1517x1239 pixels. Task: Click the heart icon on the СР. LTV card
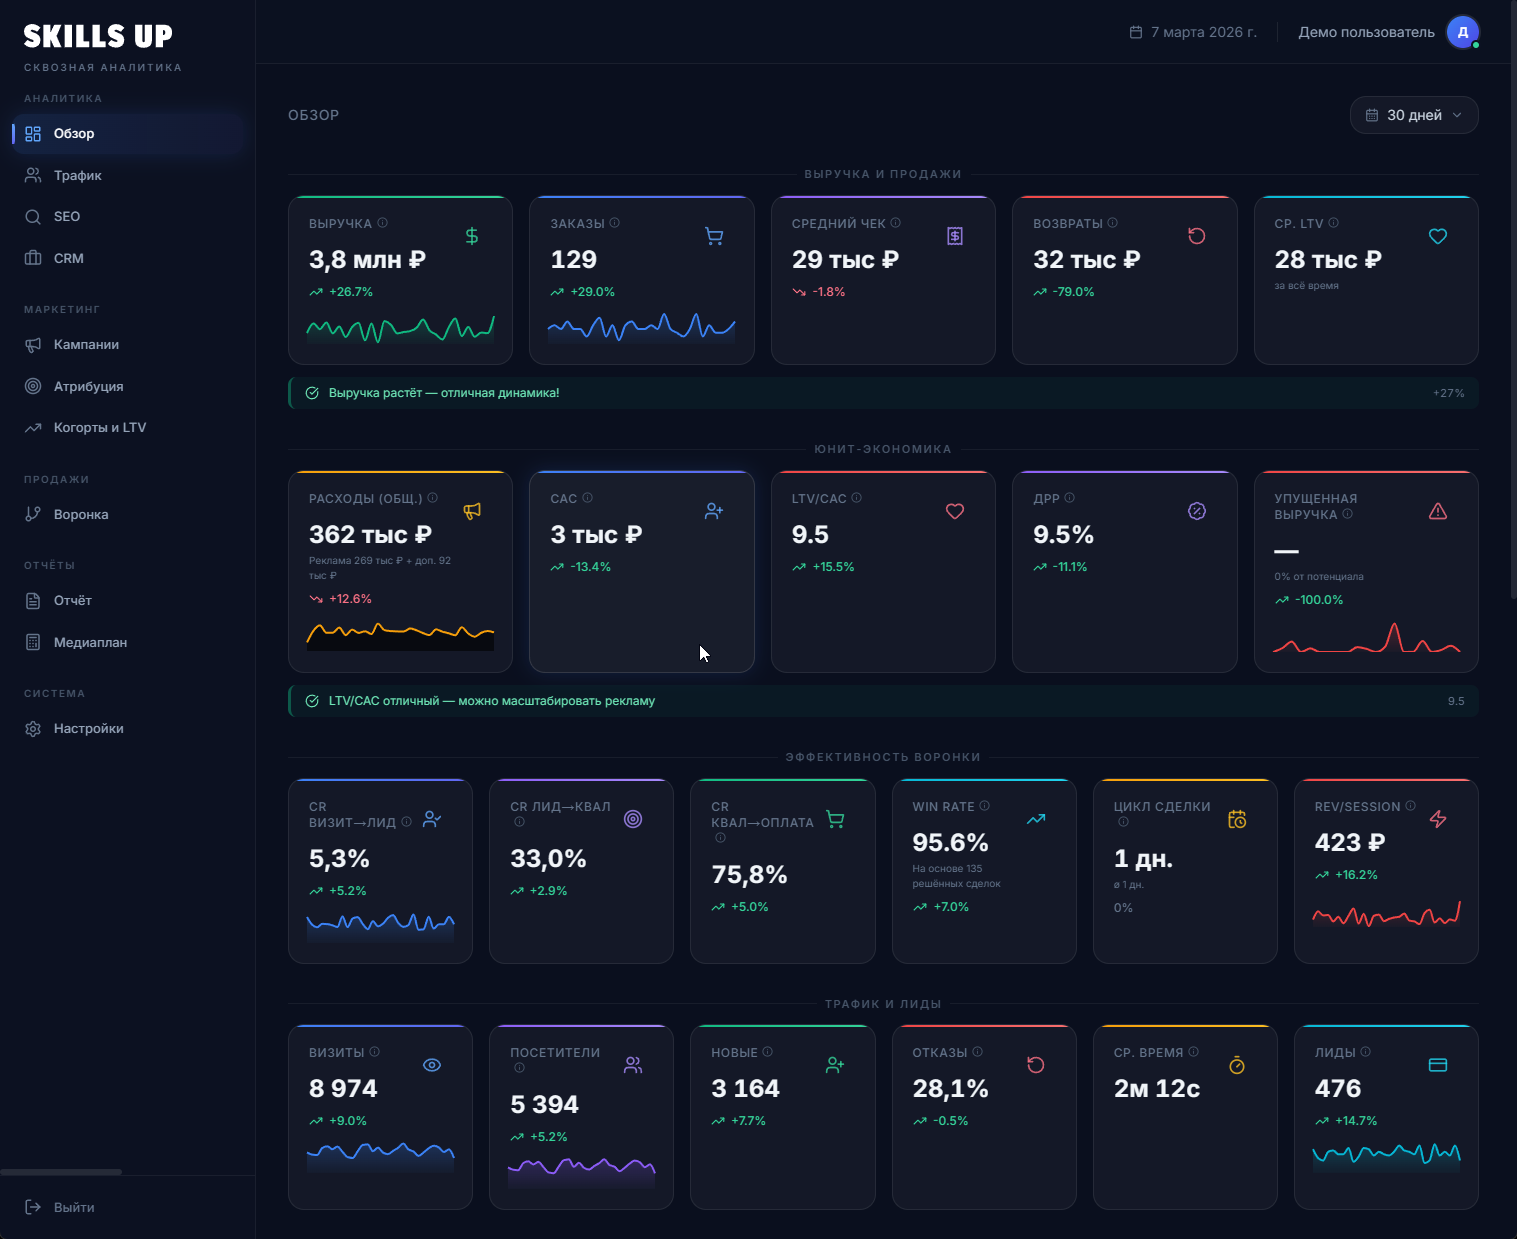(1438, 236)
